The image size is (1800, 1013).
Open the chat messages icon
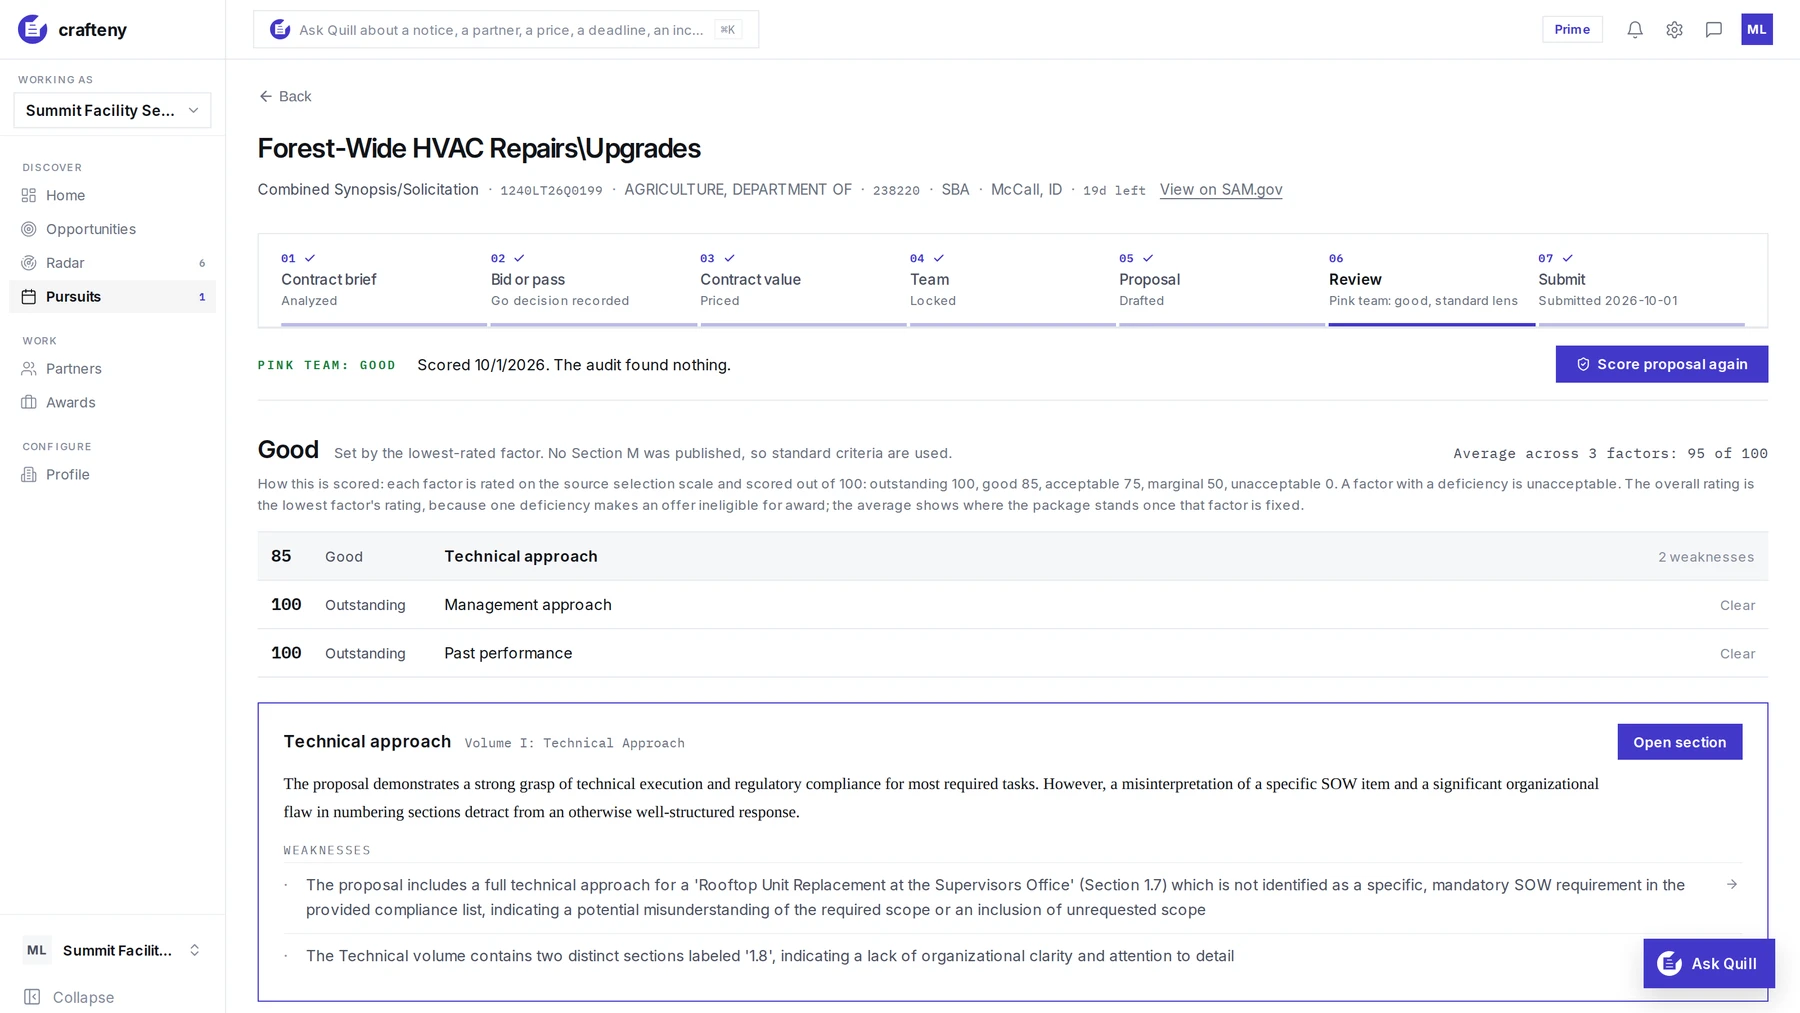click(x=1714, y=30)
